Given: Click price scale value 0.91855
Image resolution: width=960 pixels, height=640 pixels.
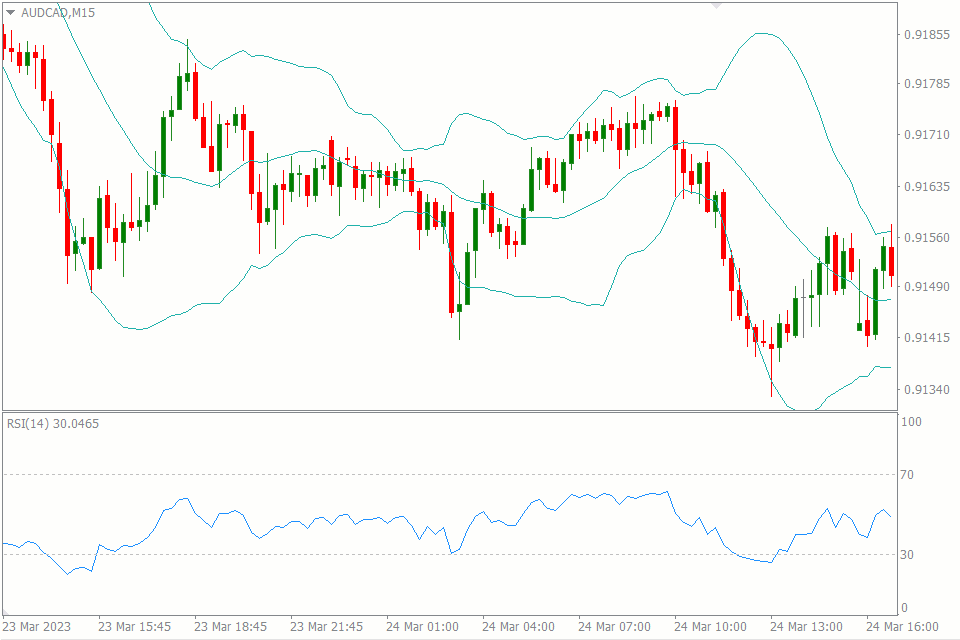Looking at the screenshot, I should click(927, 34).
